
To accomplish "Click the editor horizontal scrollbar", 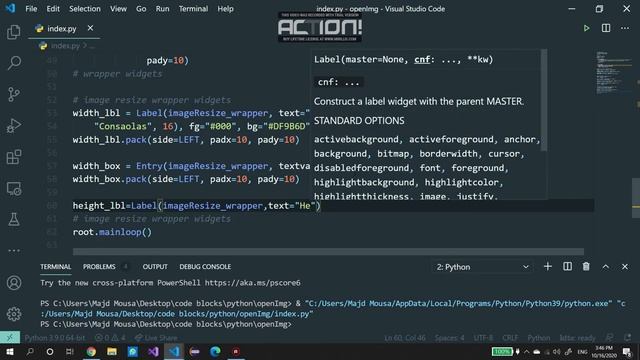I will click(x=328, y=251).
